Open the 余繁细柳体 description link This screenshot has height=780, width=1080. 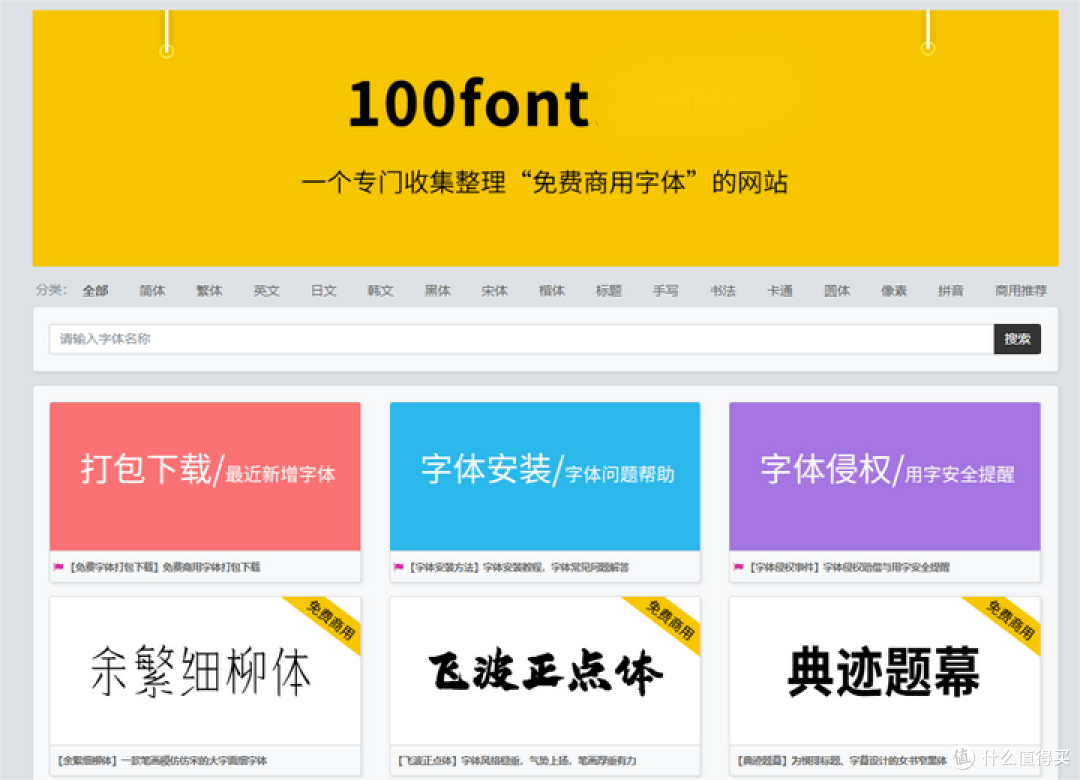coord(162,761)
